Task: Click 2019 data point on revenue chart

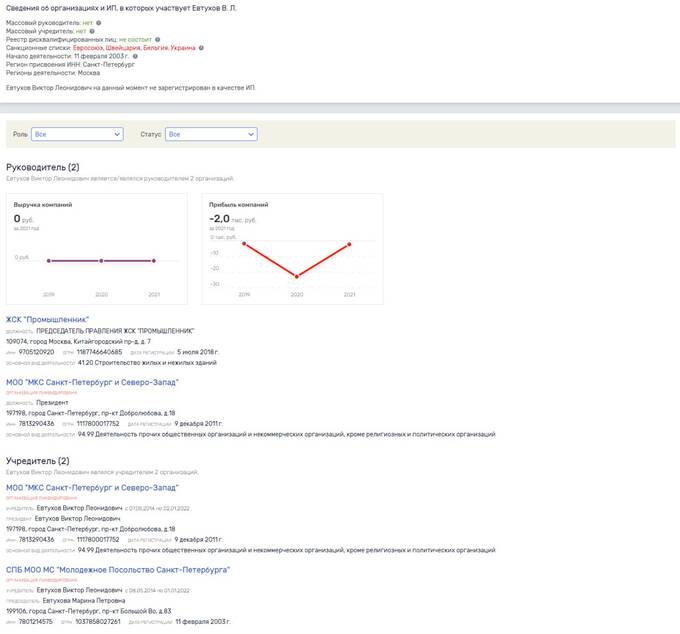Action: pyautogui.click(x=49, y=261)
